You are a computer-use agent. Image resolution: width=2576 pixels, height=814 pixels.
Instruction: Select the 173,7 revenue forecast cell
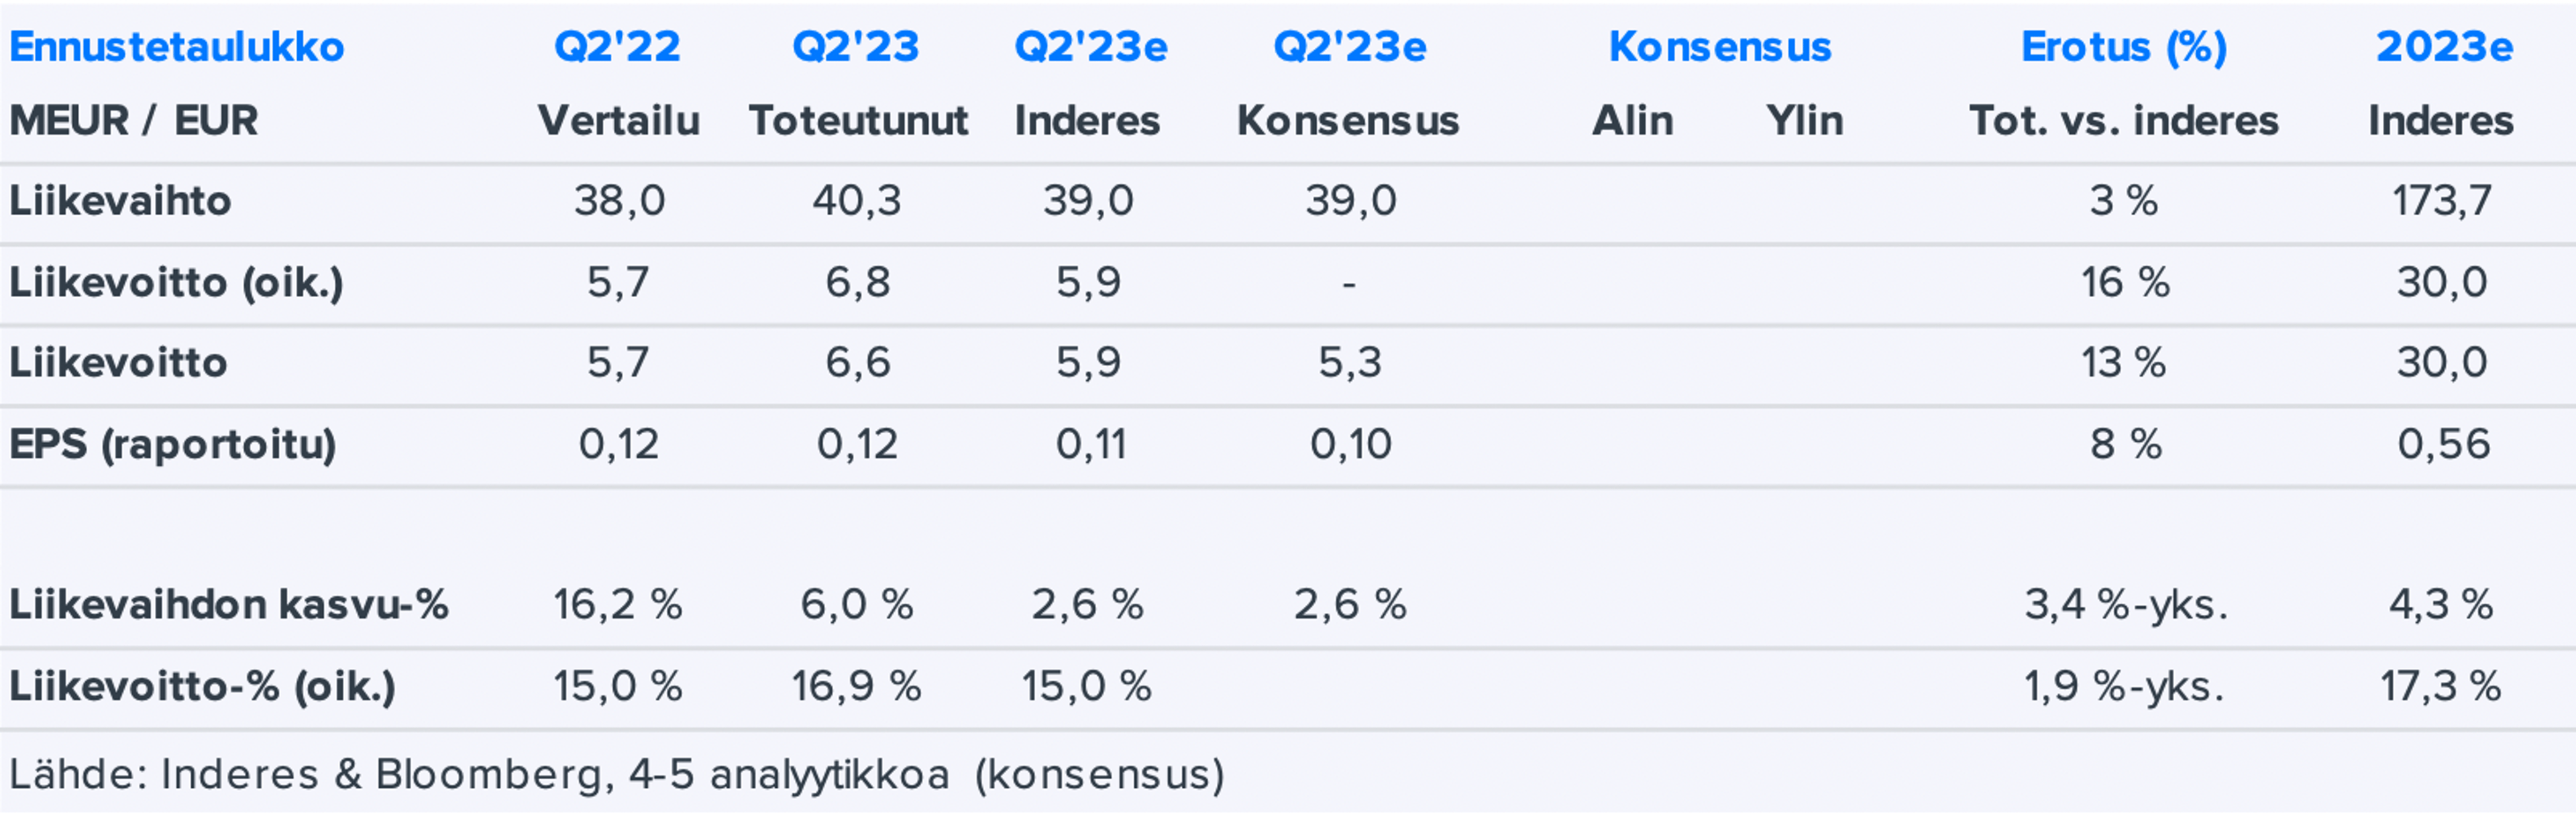pyautogui.click(x=2441, y=201)
